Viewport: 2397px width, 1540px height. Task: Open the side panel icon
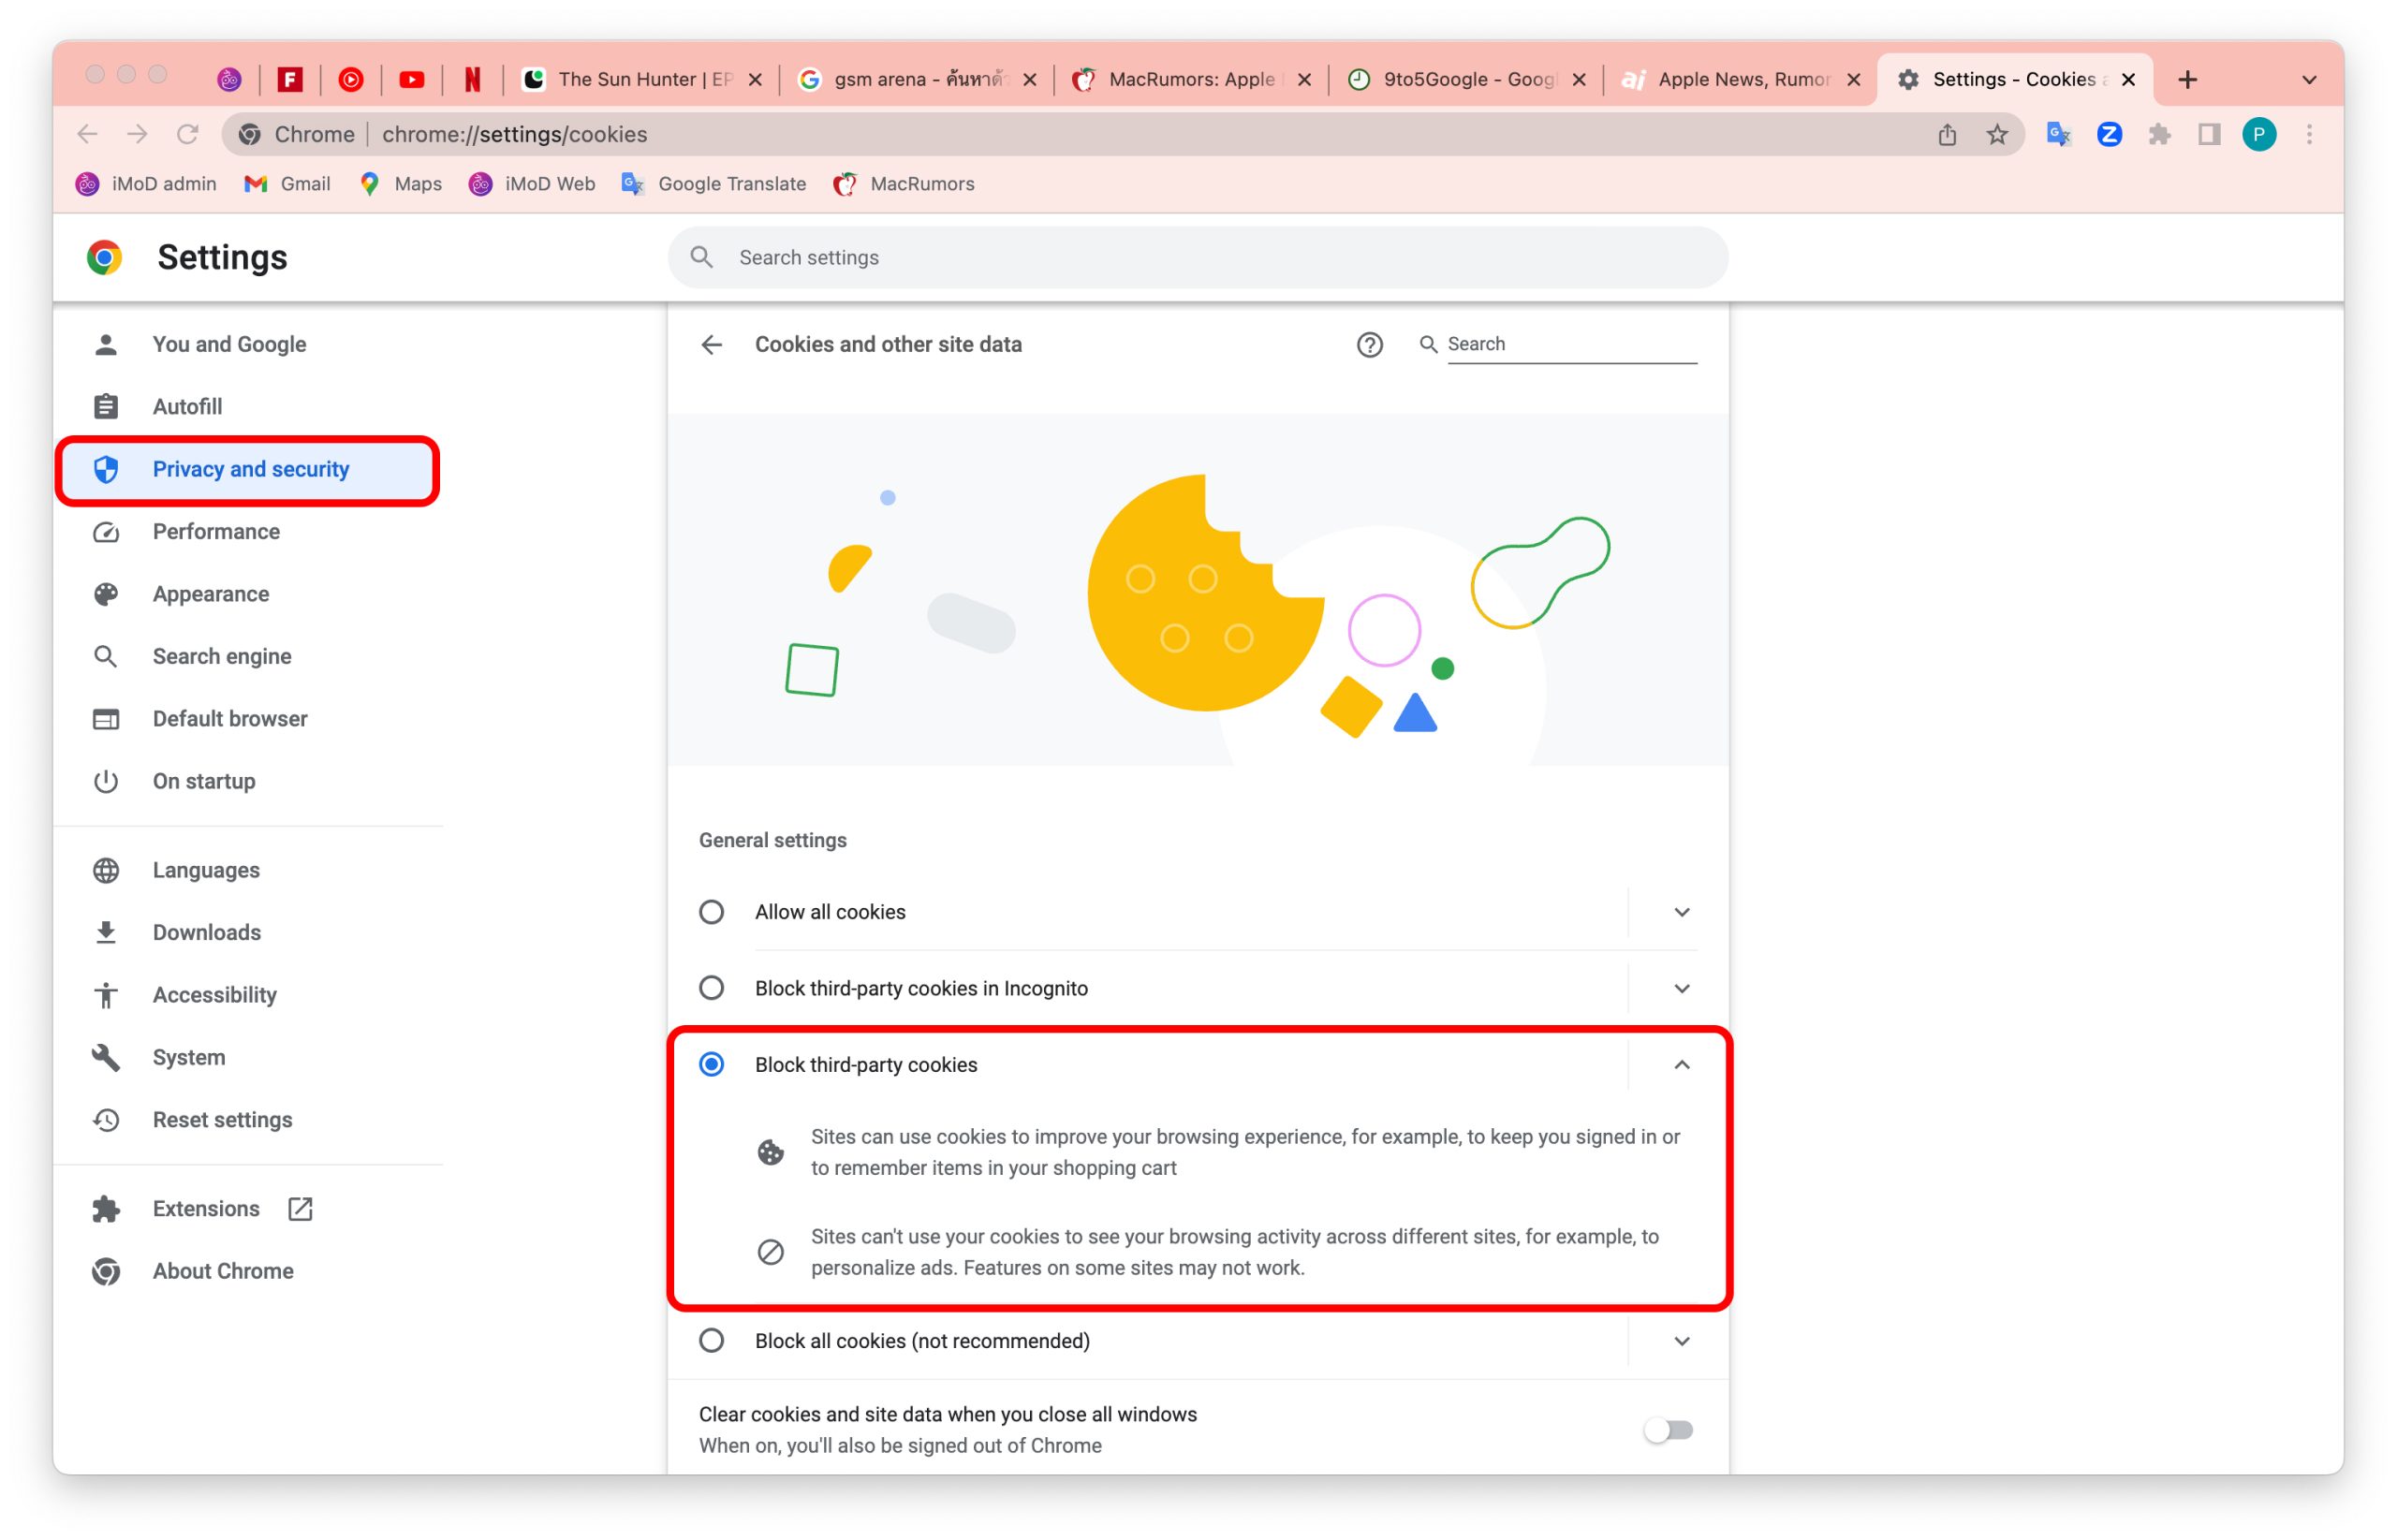(2208, 135)
